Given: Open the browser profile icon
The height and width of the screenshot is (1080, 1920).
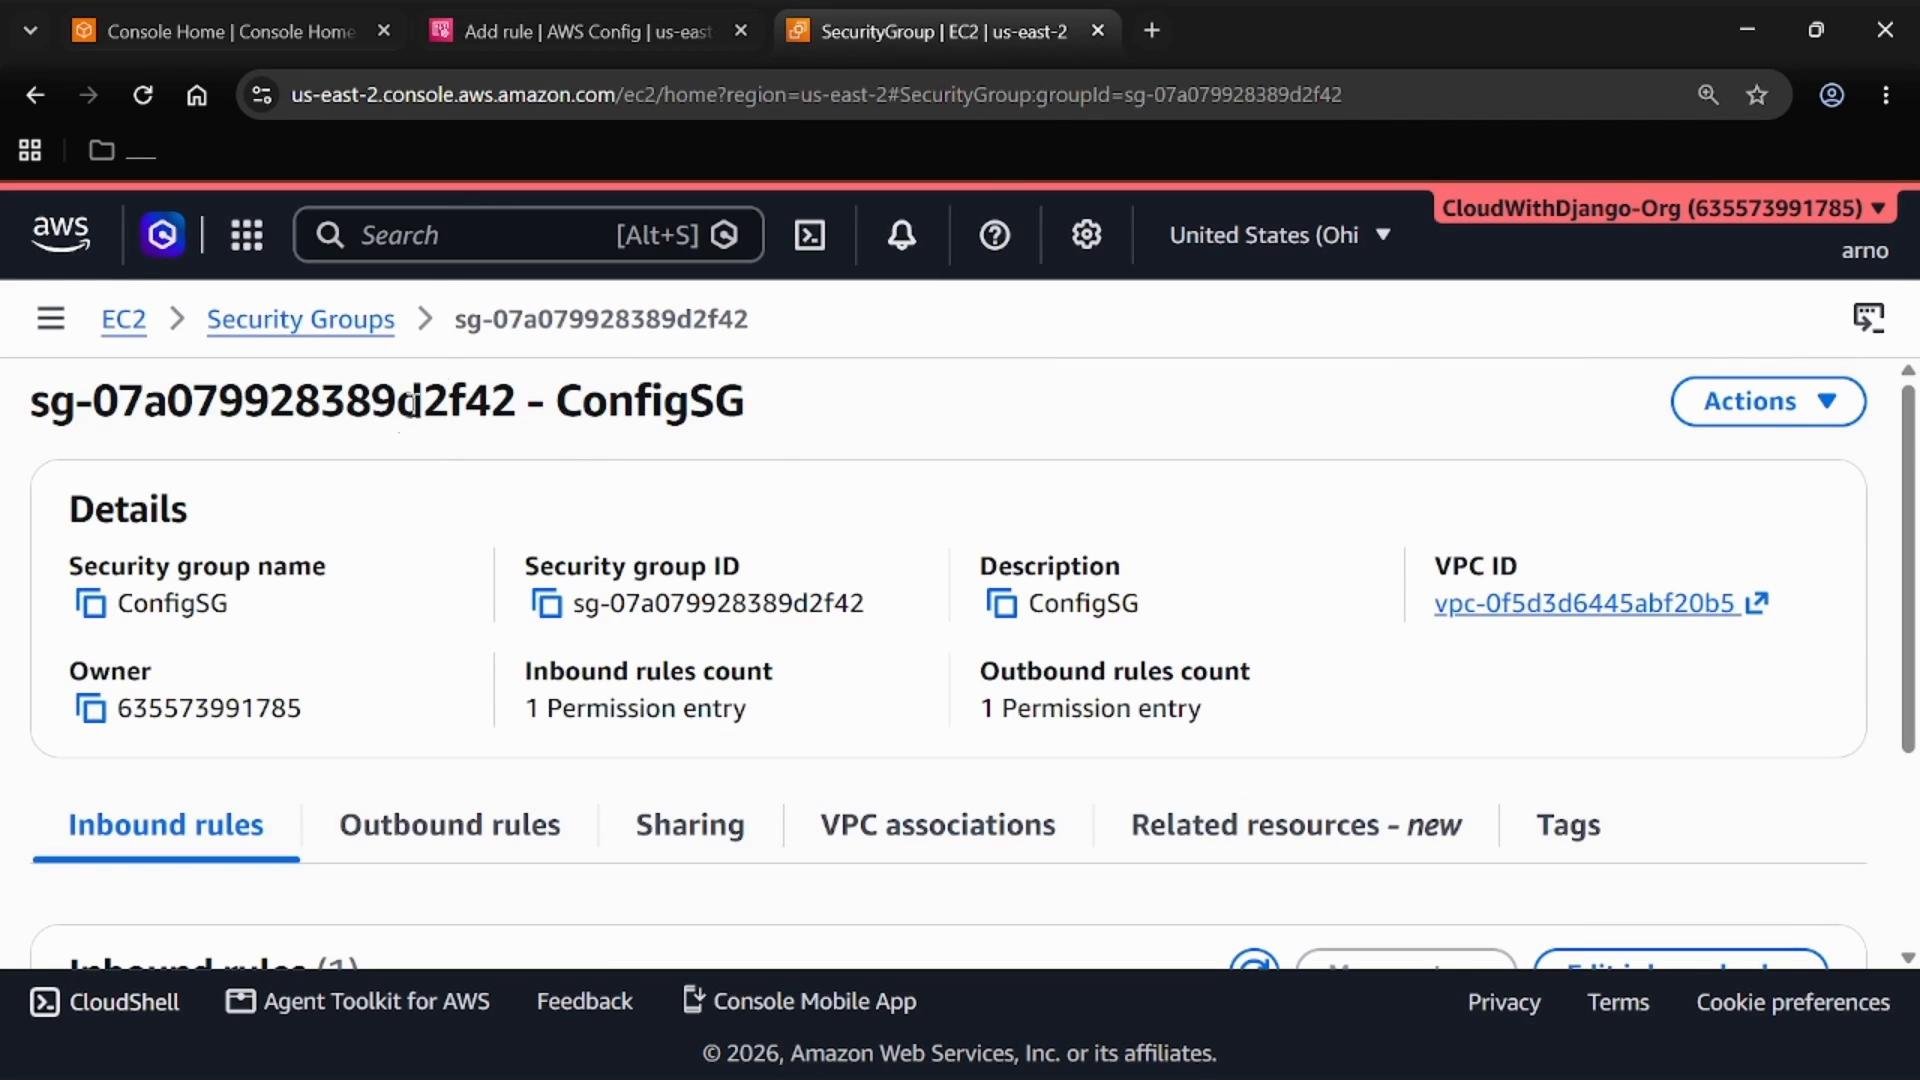Looking at the screenshot, I should [x=1831, y=95].
